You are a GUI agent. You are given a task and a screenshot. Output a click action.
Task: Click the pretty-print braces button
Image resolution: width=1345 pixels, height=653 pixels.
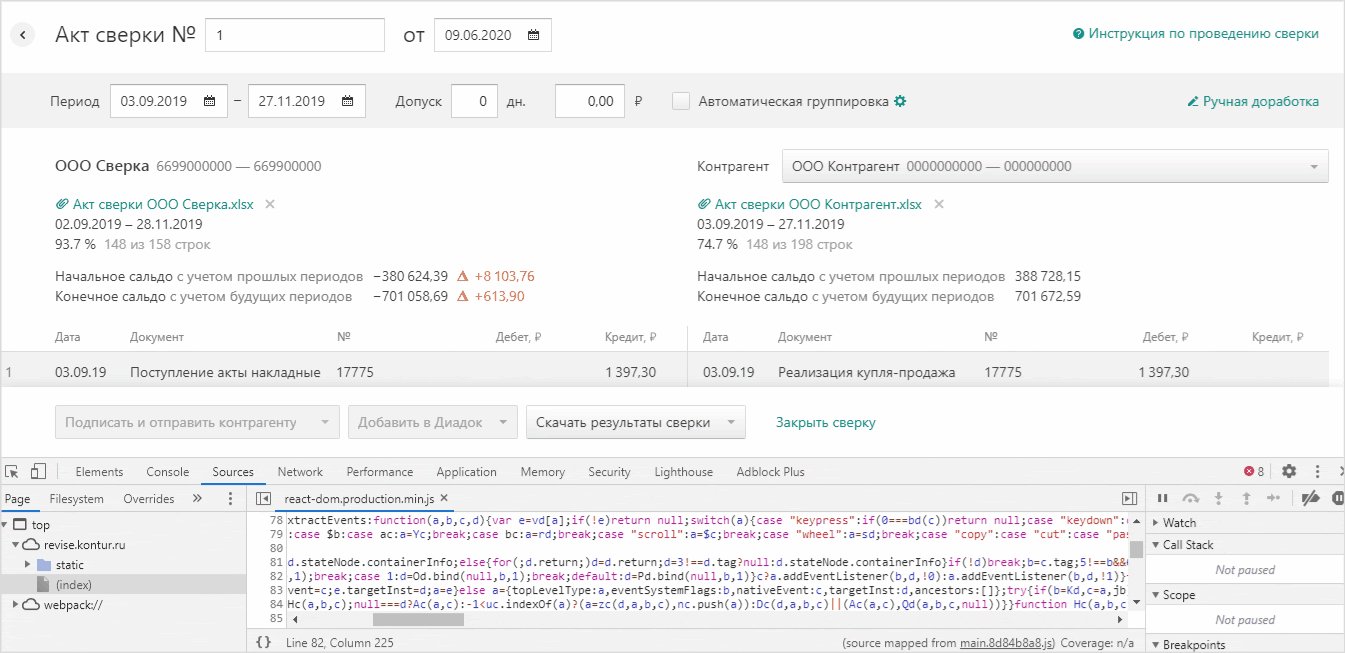tap(263, 643)
